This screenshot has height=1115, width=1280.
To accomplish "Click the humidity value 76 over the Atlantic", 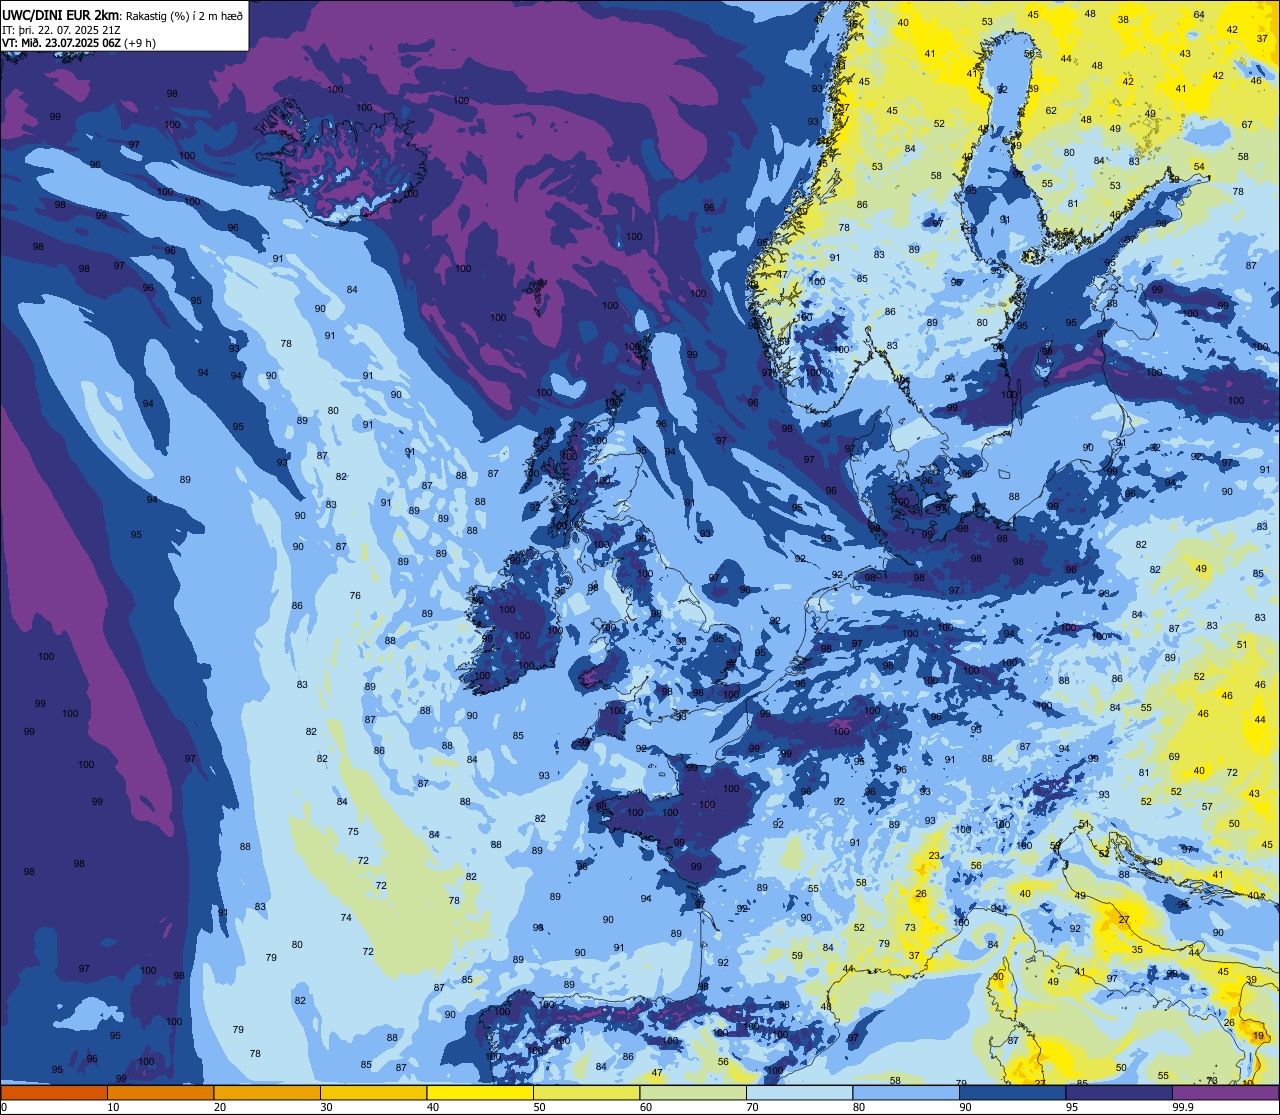I will click(355, 596).
